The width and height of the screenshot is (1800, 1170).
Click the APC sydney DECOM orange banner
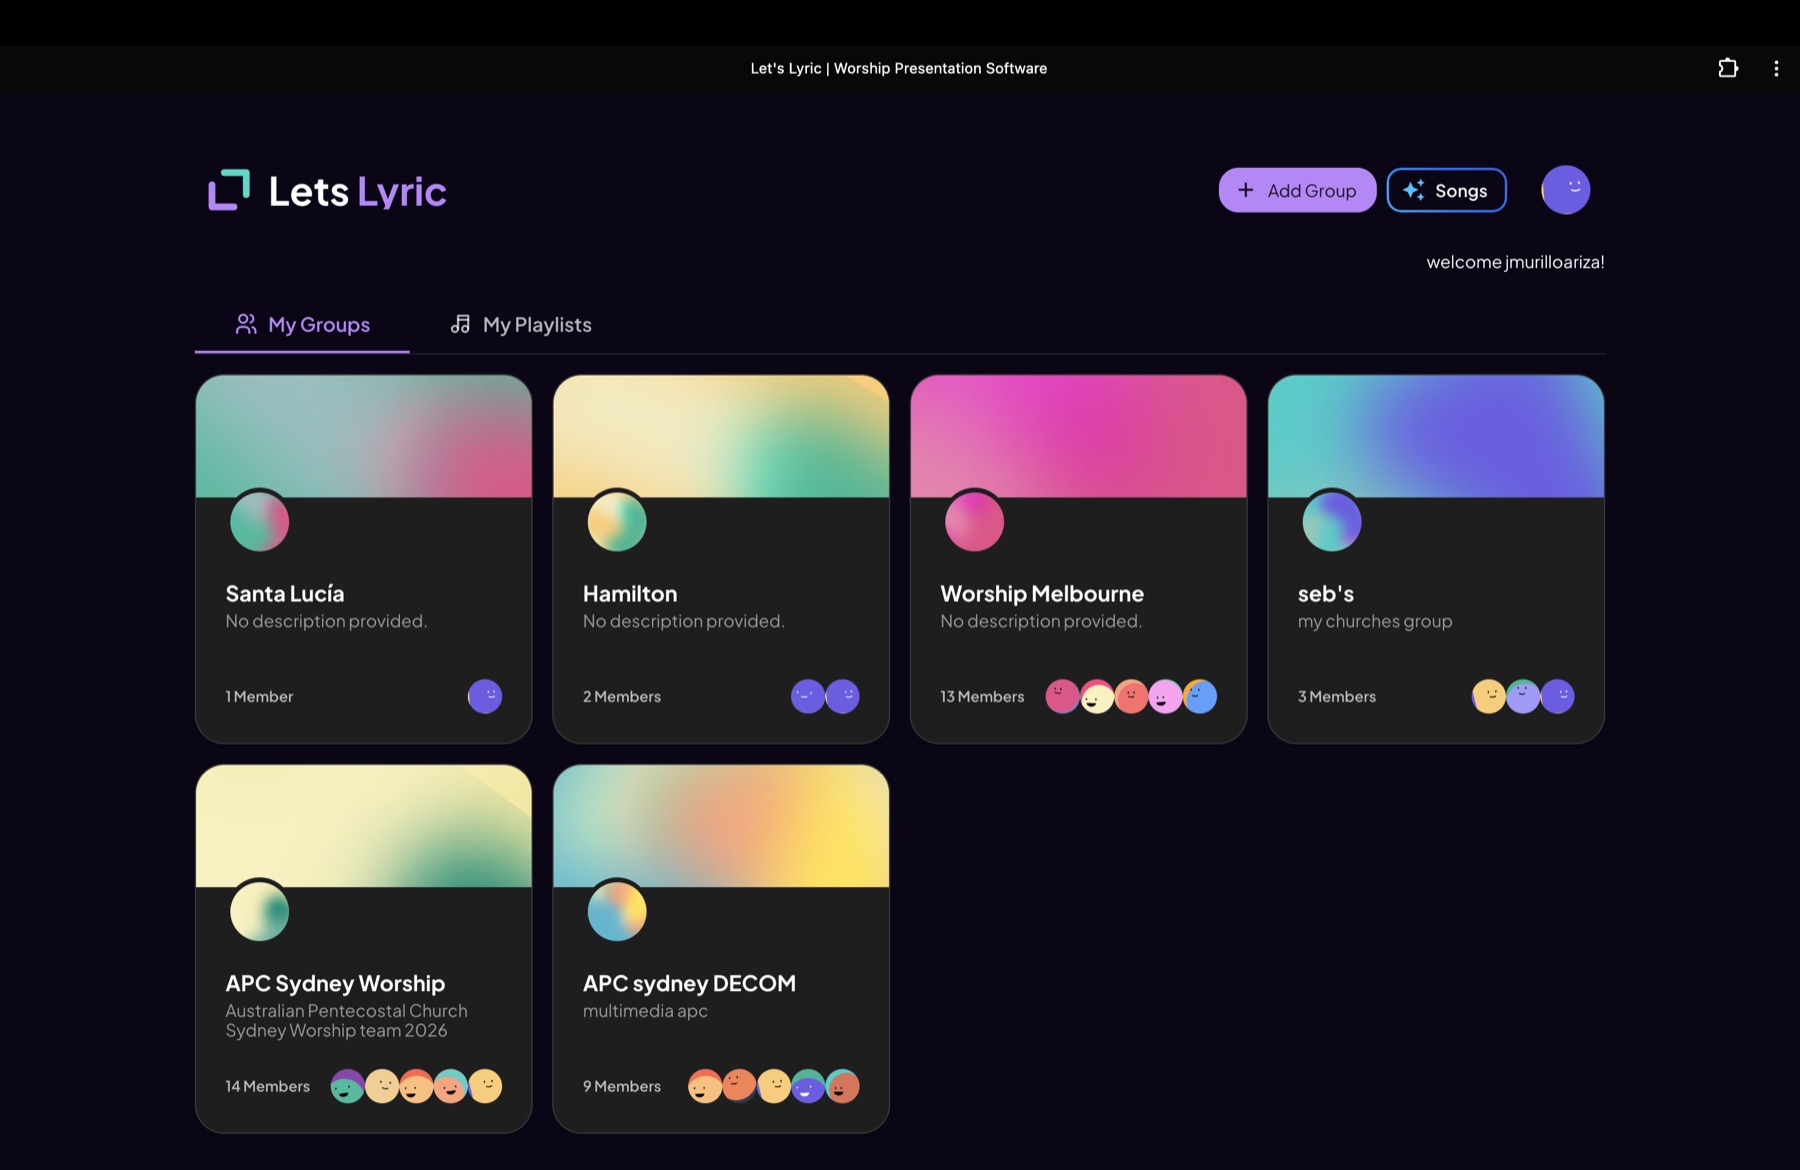tap(721, 826)
